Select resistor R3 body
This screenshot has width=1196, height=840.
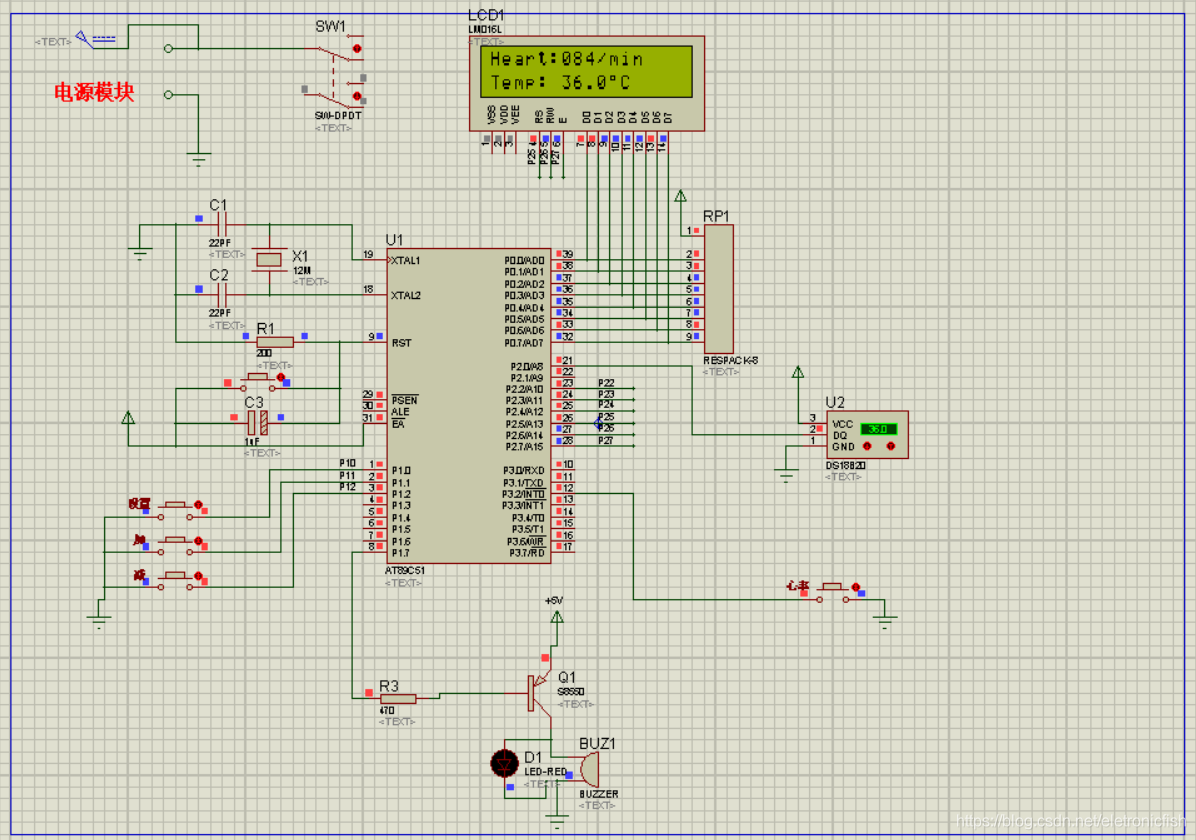point(398,698)
